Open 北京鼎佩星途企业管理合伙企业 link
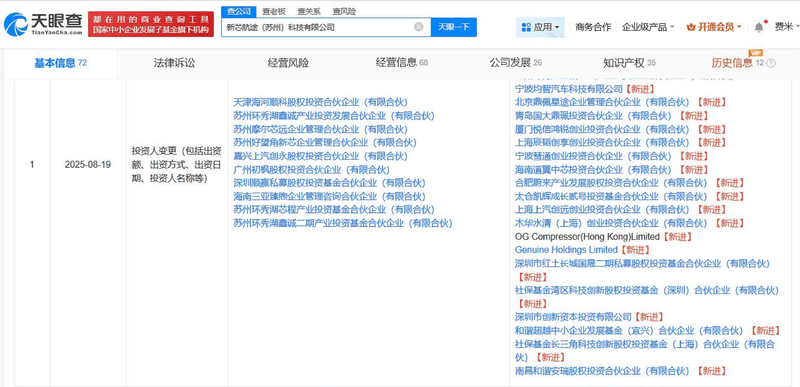 tap(602, 102)
